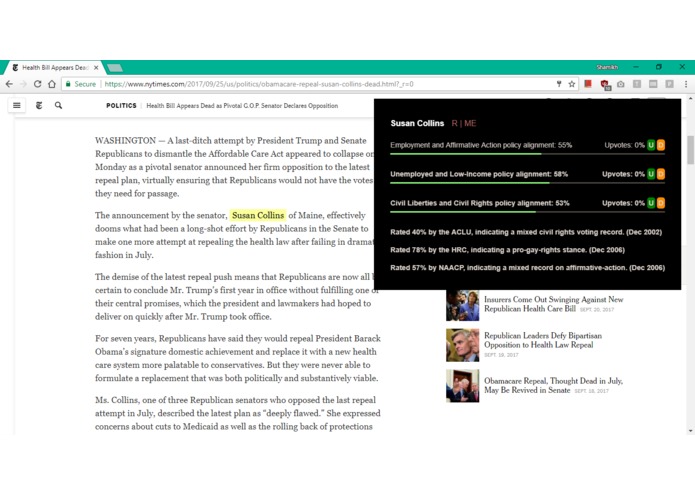Close the Health Bill Appears Dead tab
Screen dimensions: 695x494
pos(96,67)
